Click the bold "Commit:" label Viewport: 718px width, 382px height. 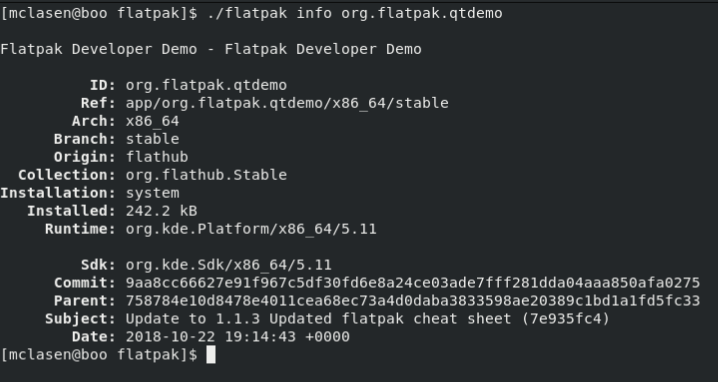click(85, 283)
